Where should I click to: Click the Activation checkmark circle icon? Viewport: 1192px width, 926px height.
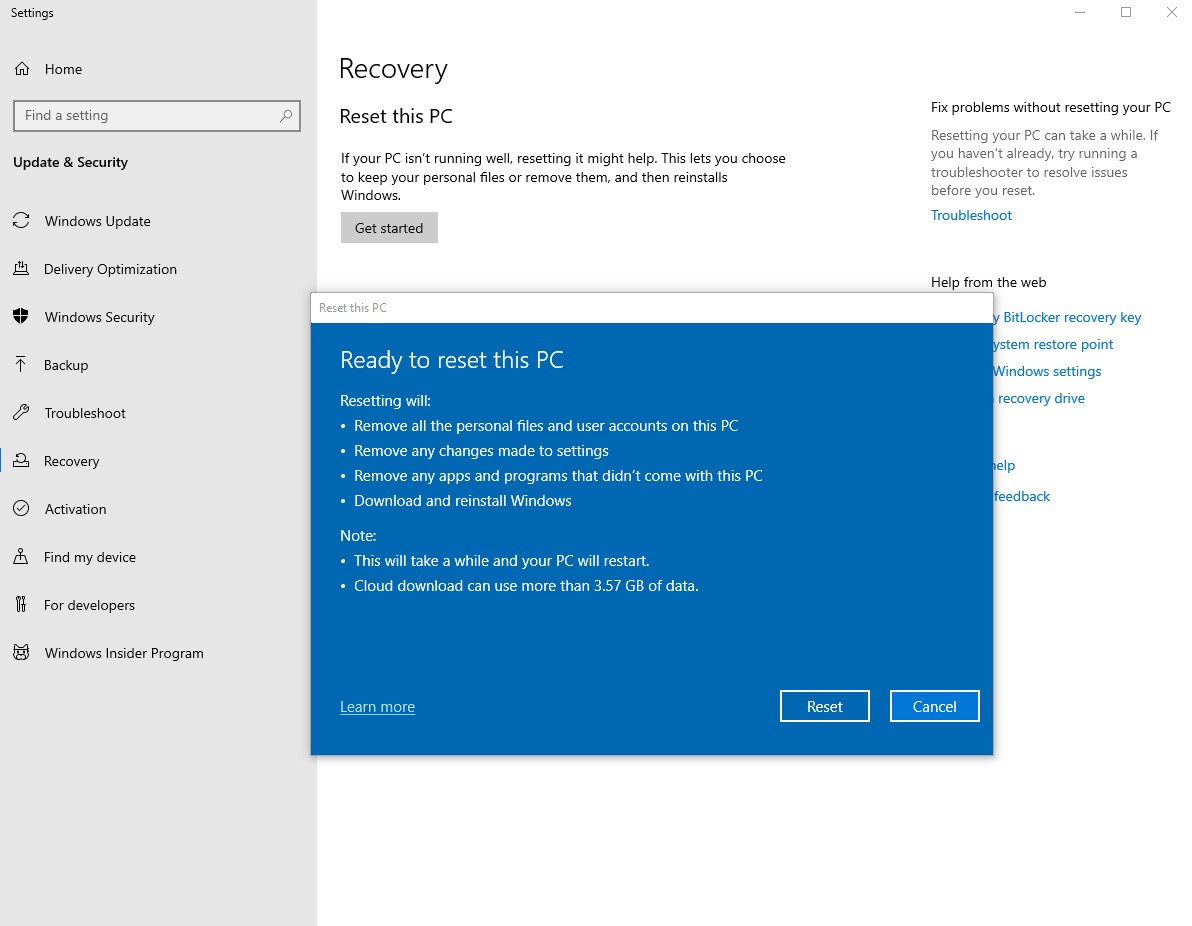pos(21,509)
